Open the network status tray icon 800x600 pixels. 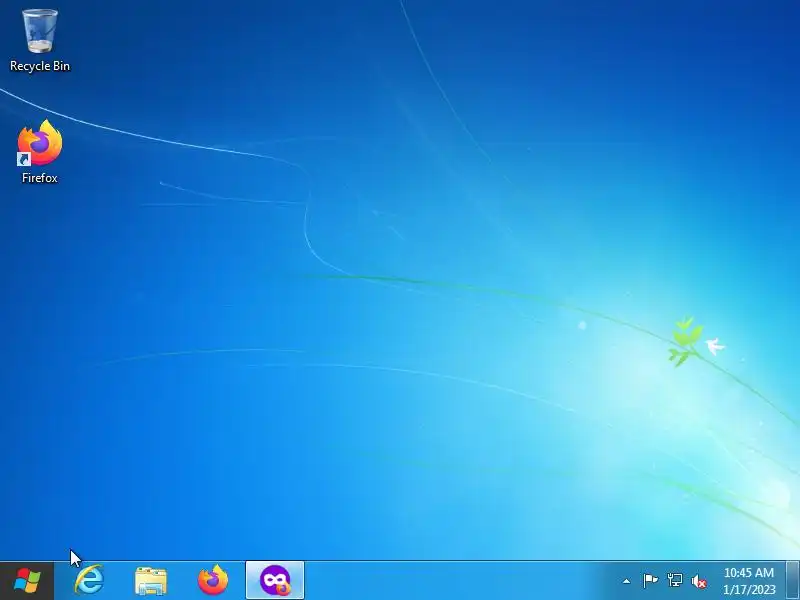(674, 581)
